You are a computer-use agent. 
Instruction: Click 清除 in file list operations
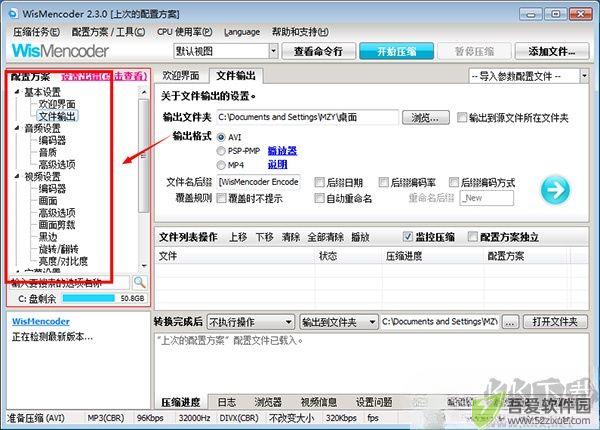[291, 237]
